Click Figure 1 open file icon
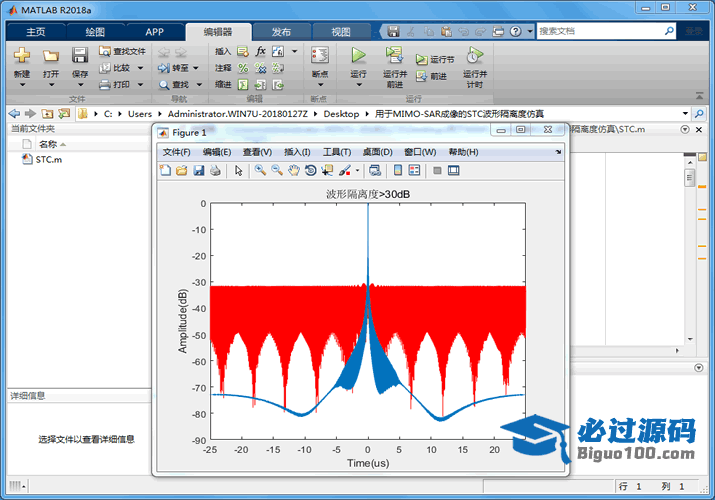Image resolution: width=715 pixels, height=500 pixels. click(181, 170)
